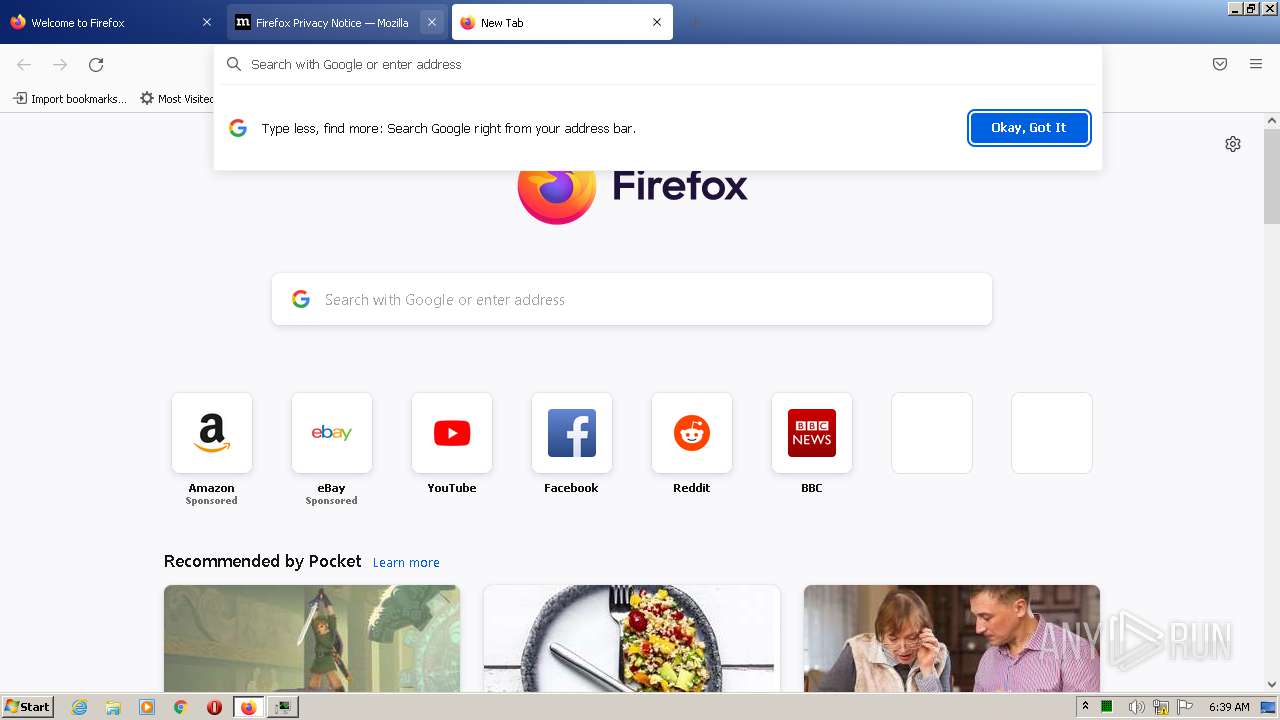Open the Pocket story with salad bowl
Image resolution: width=1280 pixels, height=720 pixels.
[x=632, y=639]
